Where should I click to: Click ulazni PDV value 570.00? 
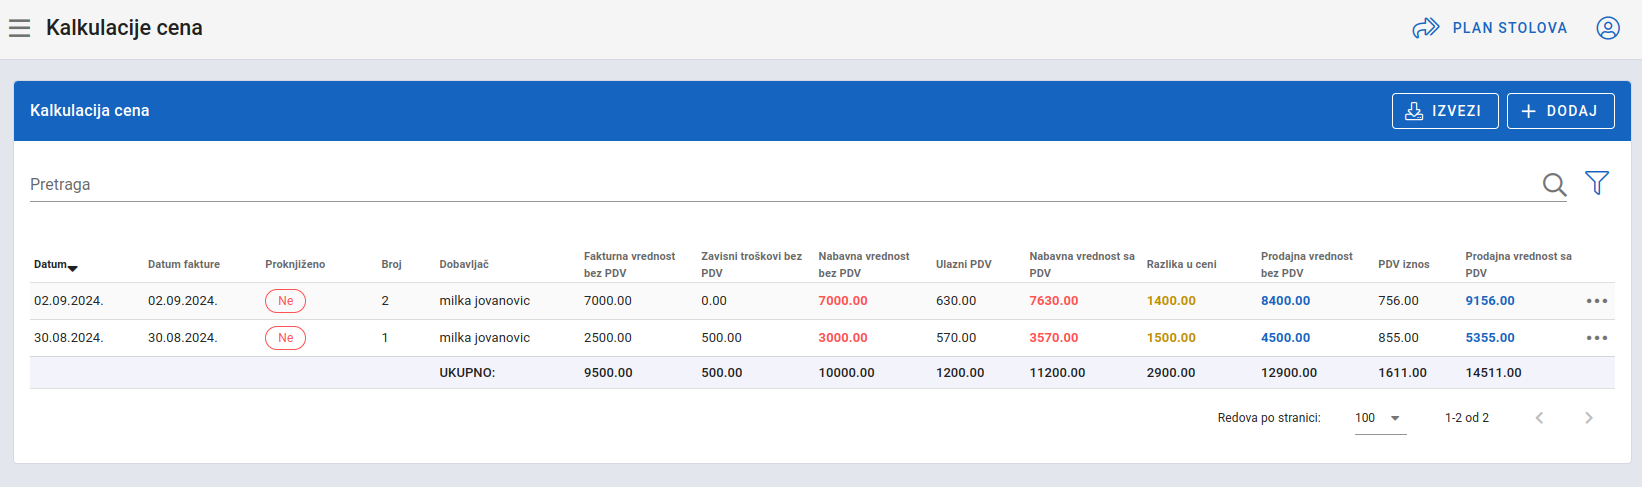[x=956, y=338]
